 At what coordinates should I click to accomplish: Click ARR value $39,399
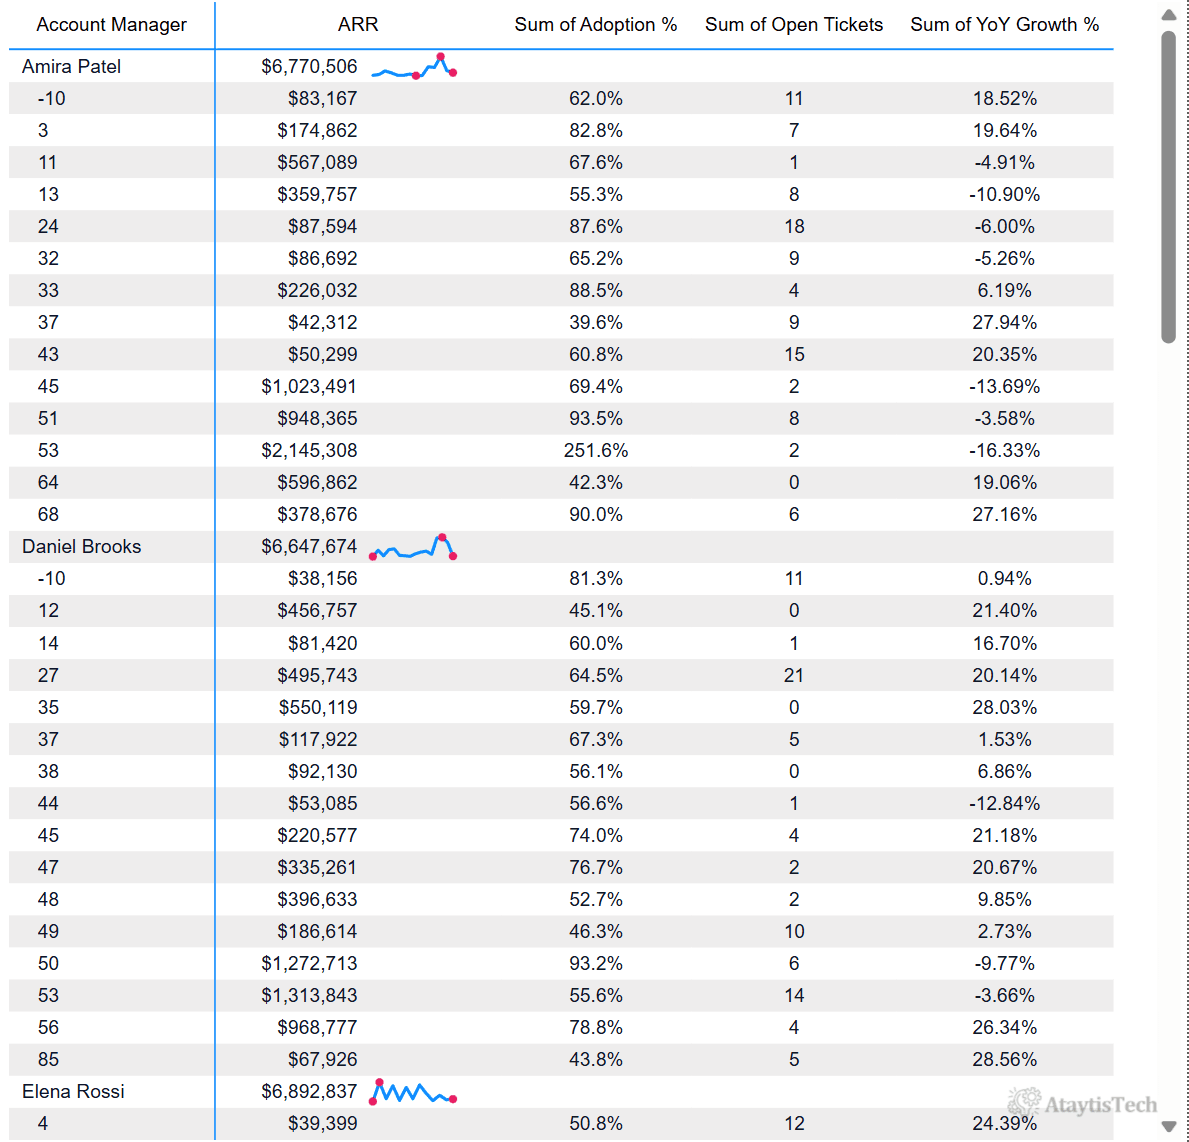322,1124
